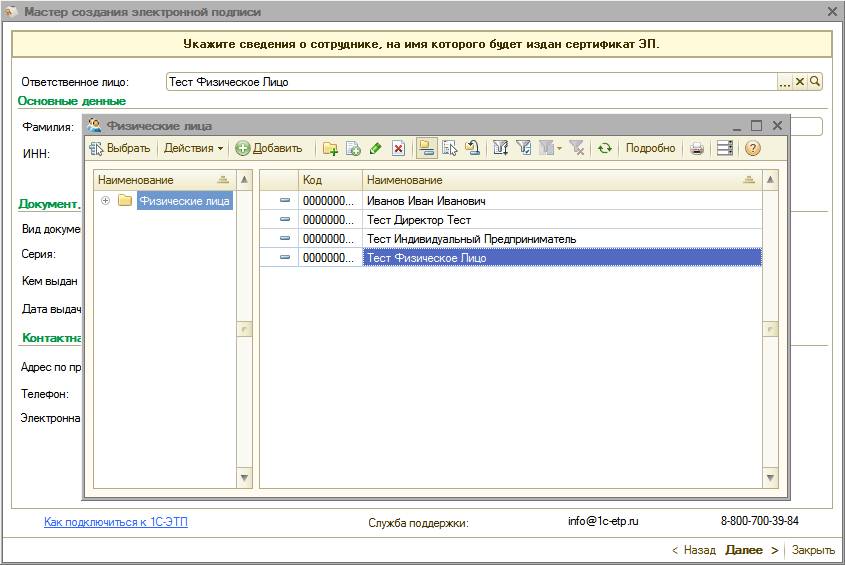
Task: Click the Код column header
Action: pos(330,180)
